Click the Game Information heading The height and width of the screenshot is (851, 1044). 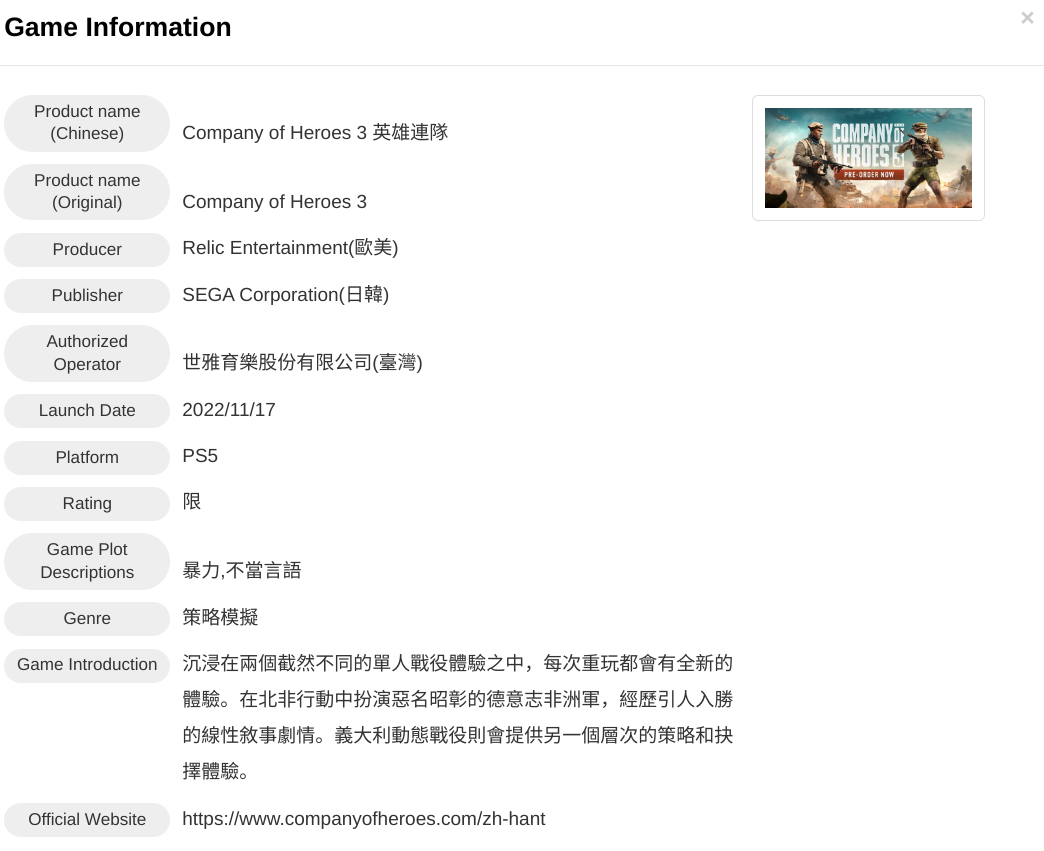pyautogui.click(x=118, y=27)
